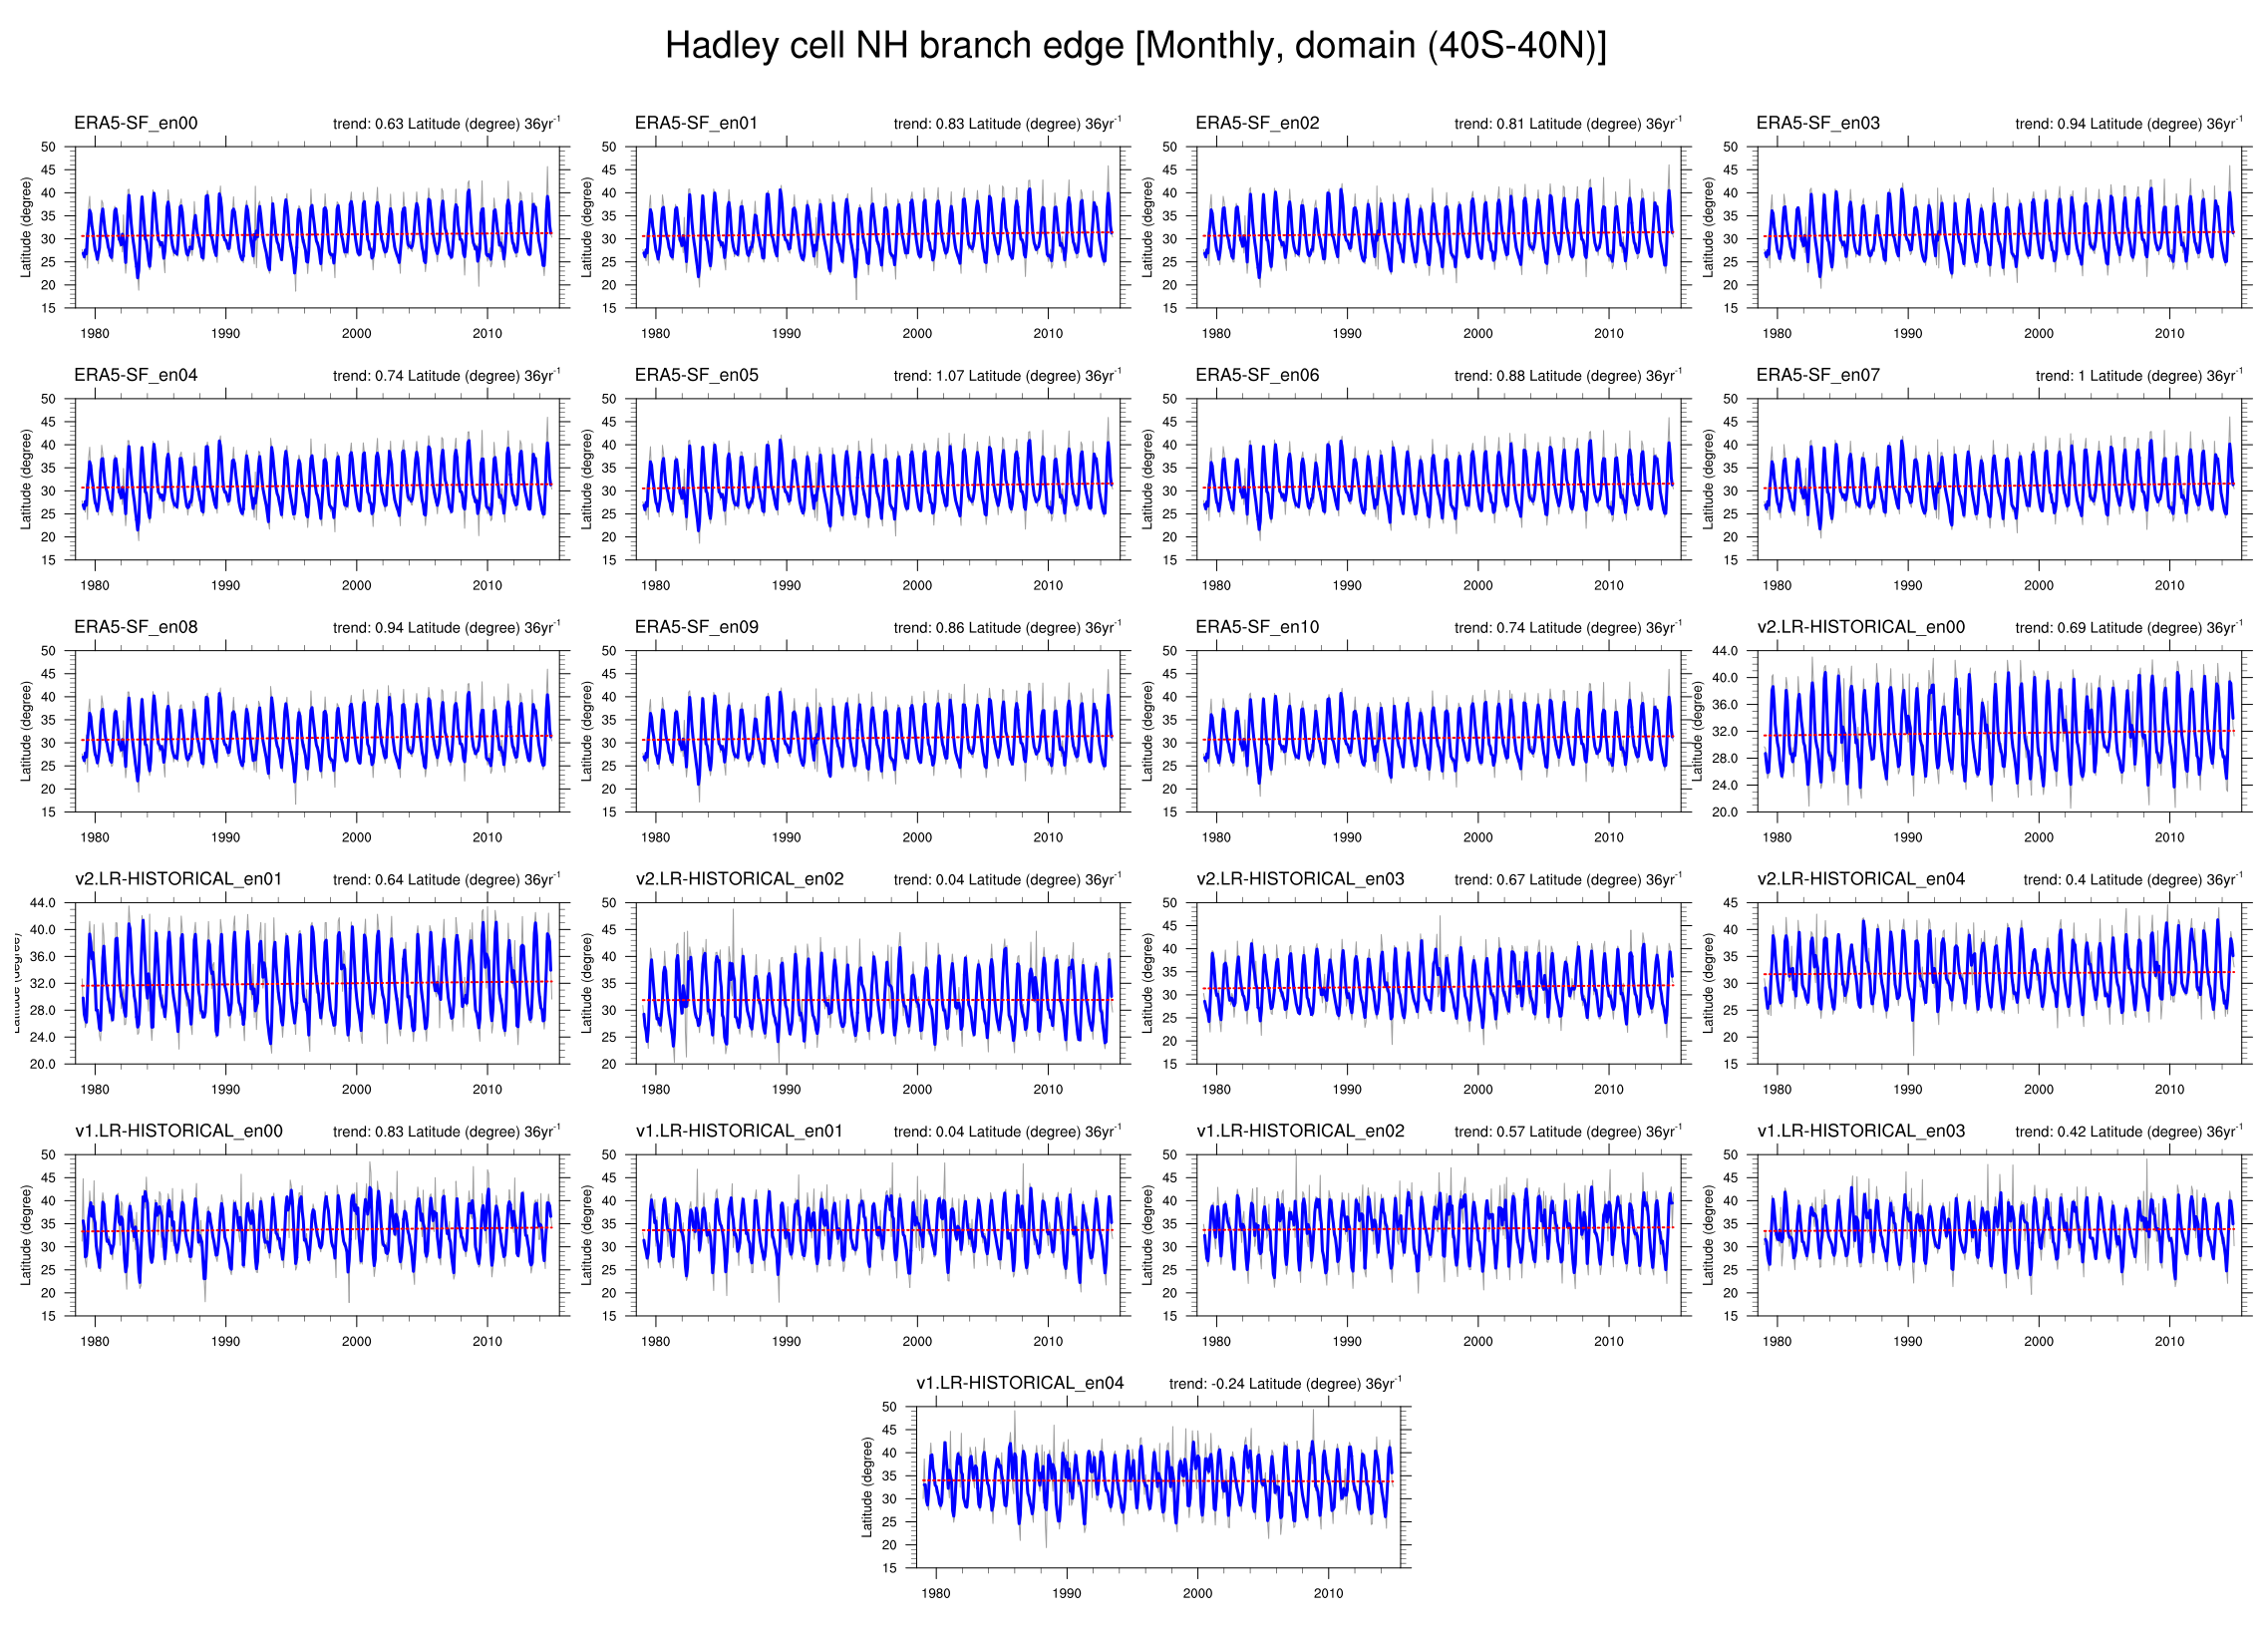Click the ERA5-SF_en07 chart thumbnail
The image size is (2268, 1628).
[x=2000, y=479]
